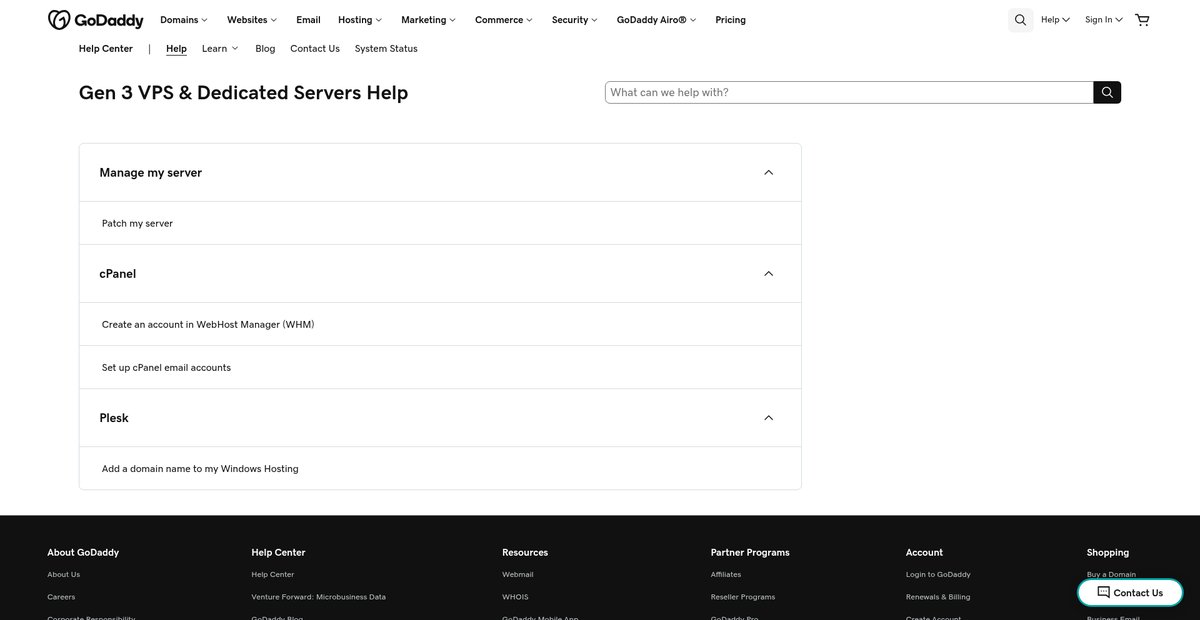Open the Help dropdown in header
The height and width of the screenshot is (620, 1200).
tap(1055, 20)
